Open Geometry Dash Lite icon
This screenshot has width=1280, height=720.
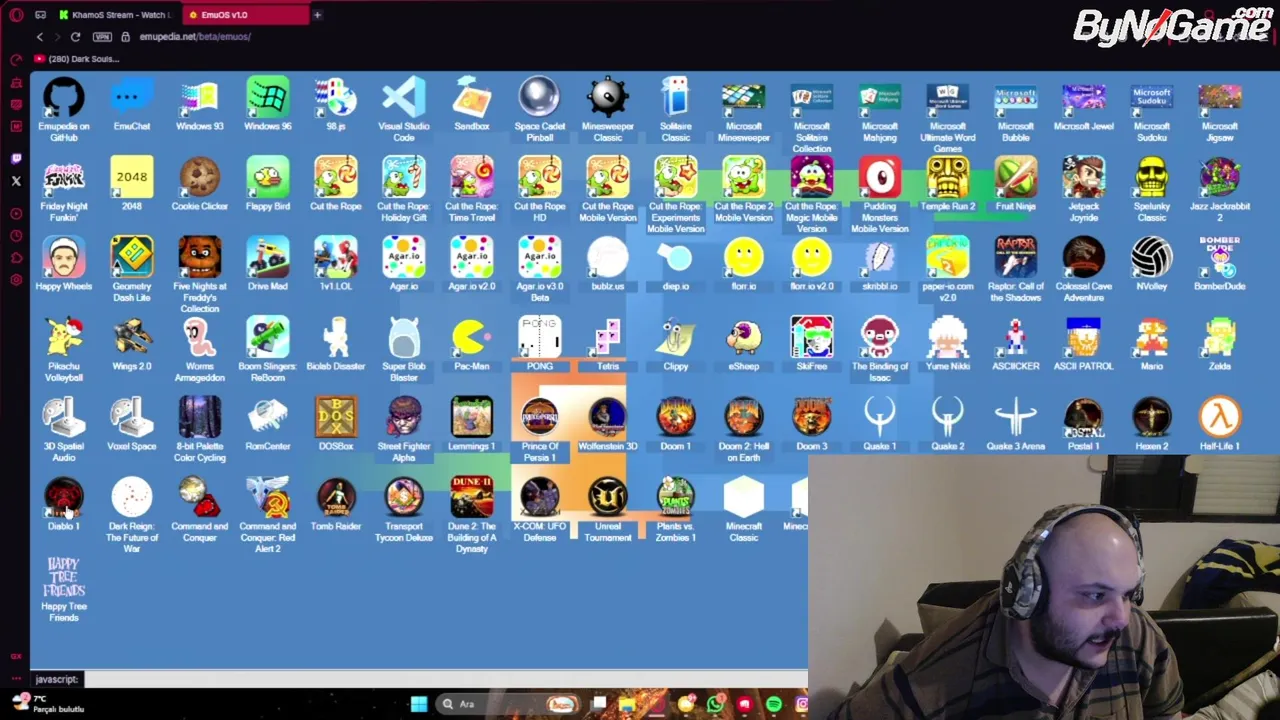click(132, 268)
